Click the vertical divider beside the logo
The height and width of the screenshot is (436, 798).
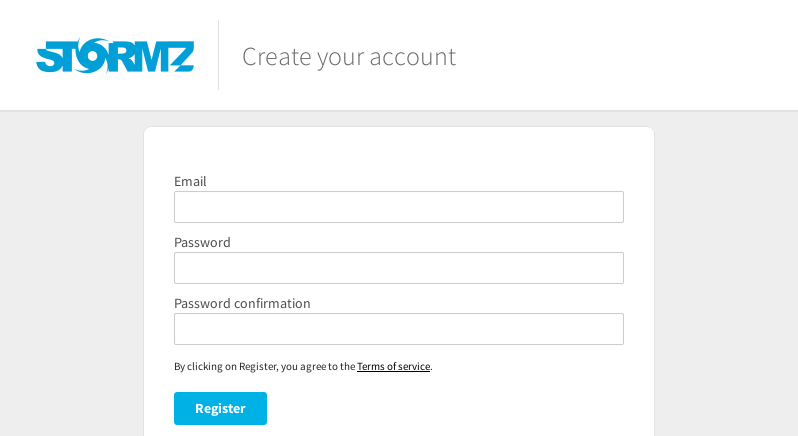pos(219,55)
